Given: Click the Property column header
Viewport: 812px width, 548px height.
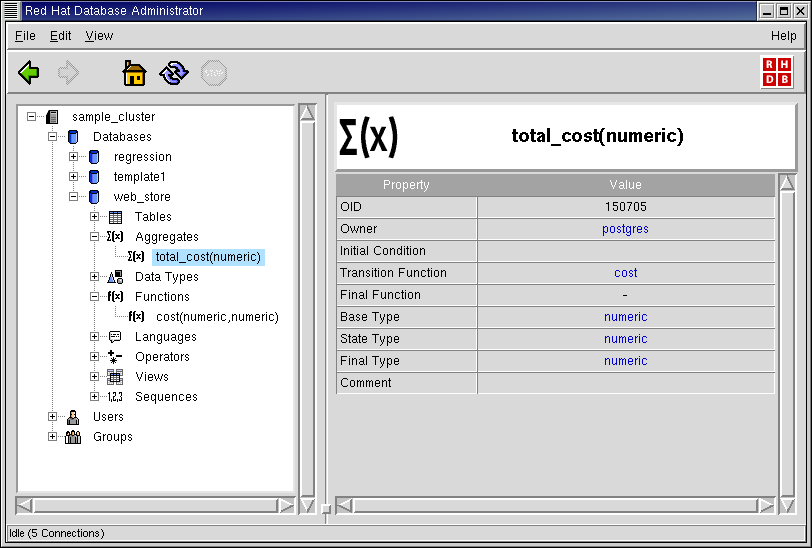Looking at the screenshot, I should click(x=407, y=185).
